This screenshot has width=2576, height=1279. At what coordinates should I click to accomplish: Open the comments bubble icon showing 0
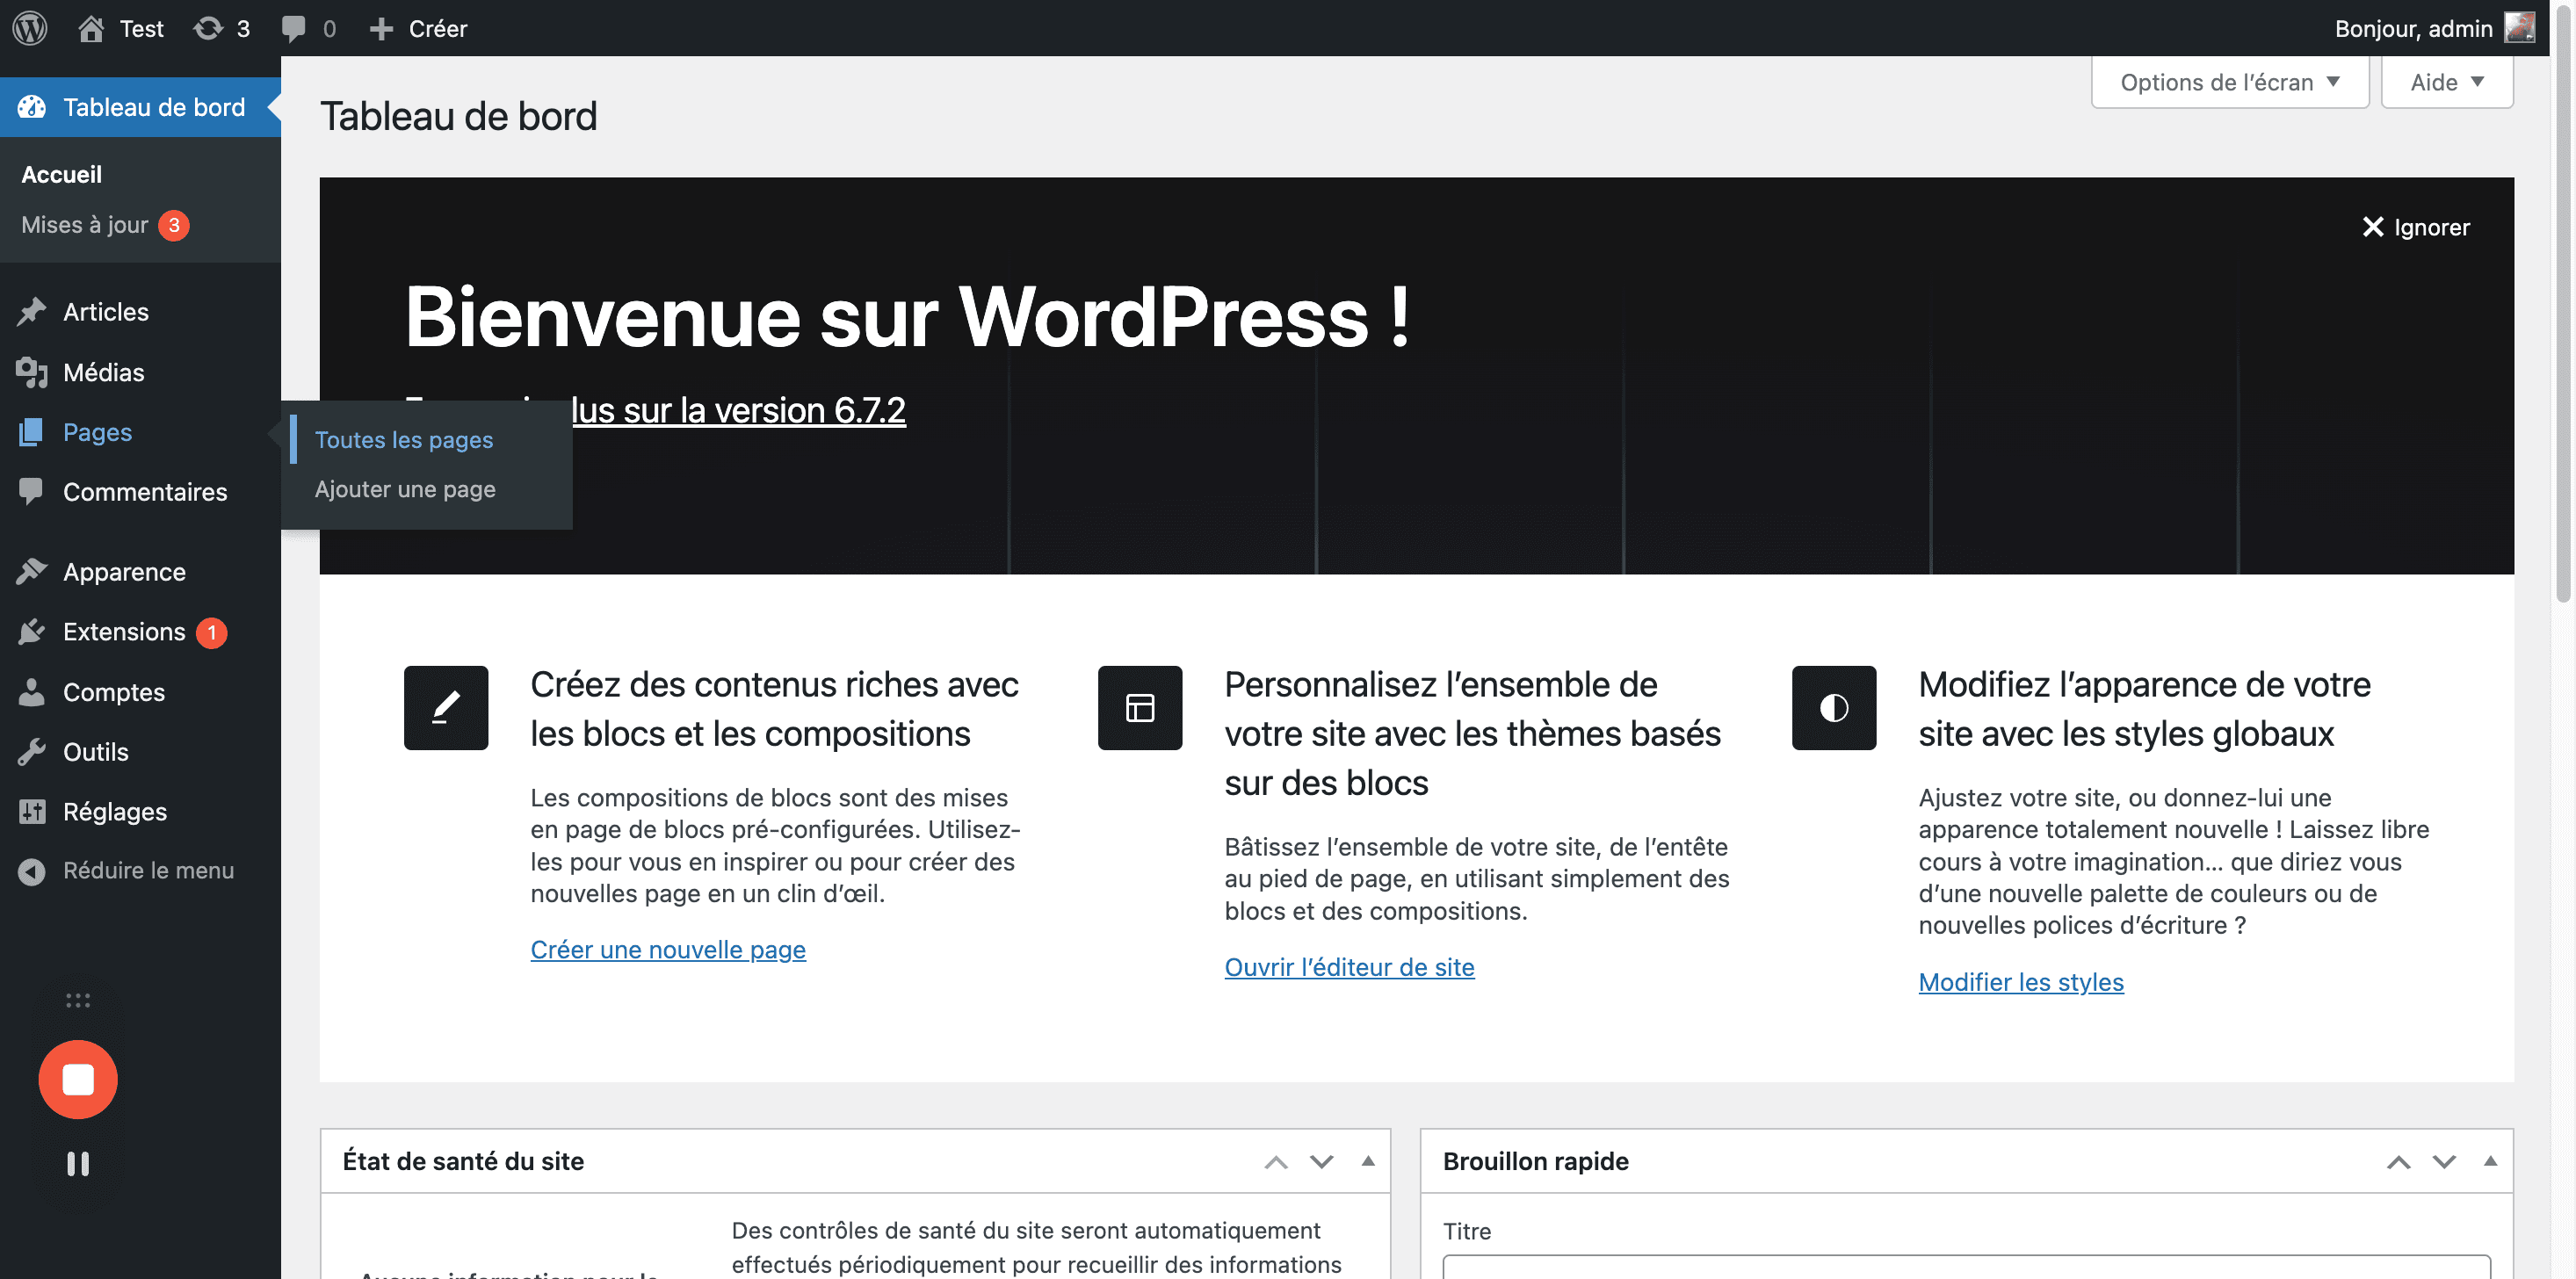293,28
